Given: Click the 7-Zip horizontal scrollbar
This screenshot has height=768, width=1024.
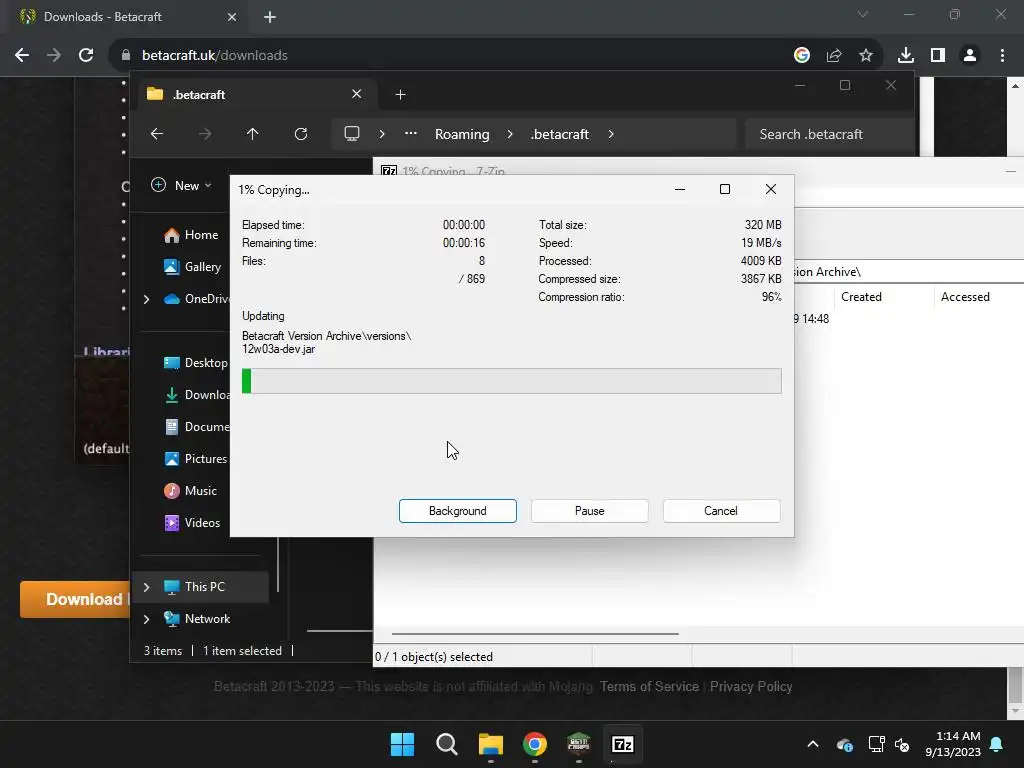Looking at the screenshot, I should tap(535, 633).
